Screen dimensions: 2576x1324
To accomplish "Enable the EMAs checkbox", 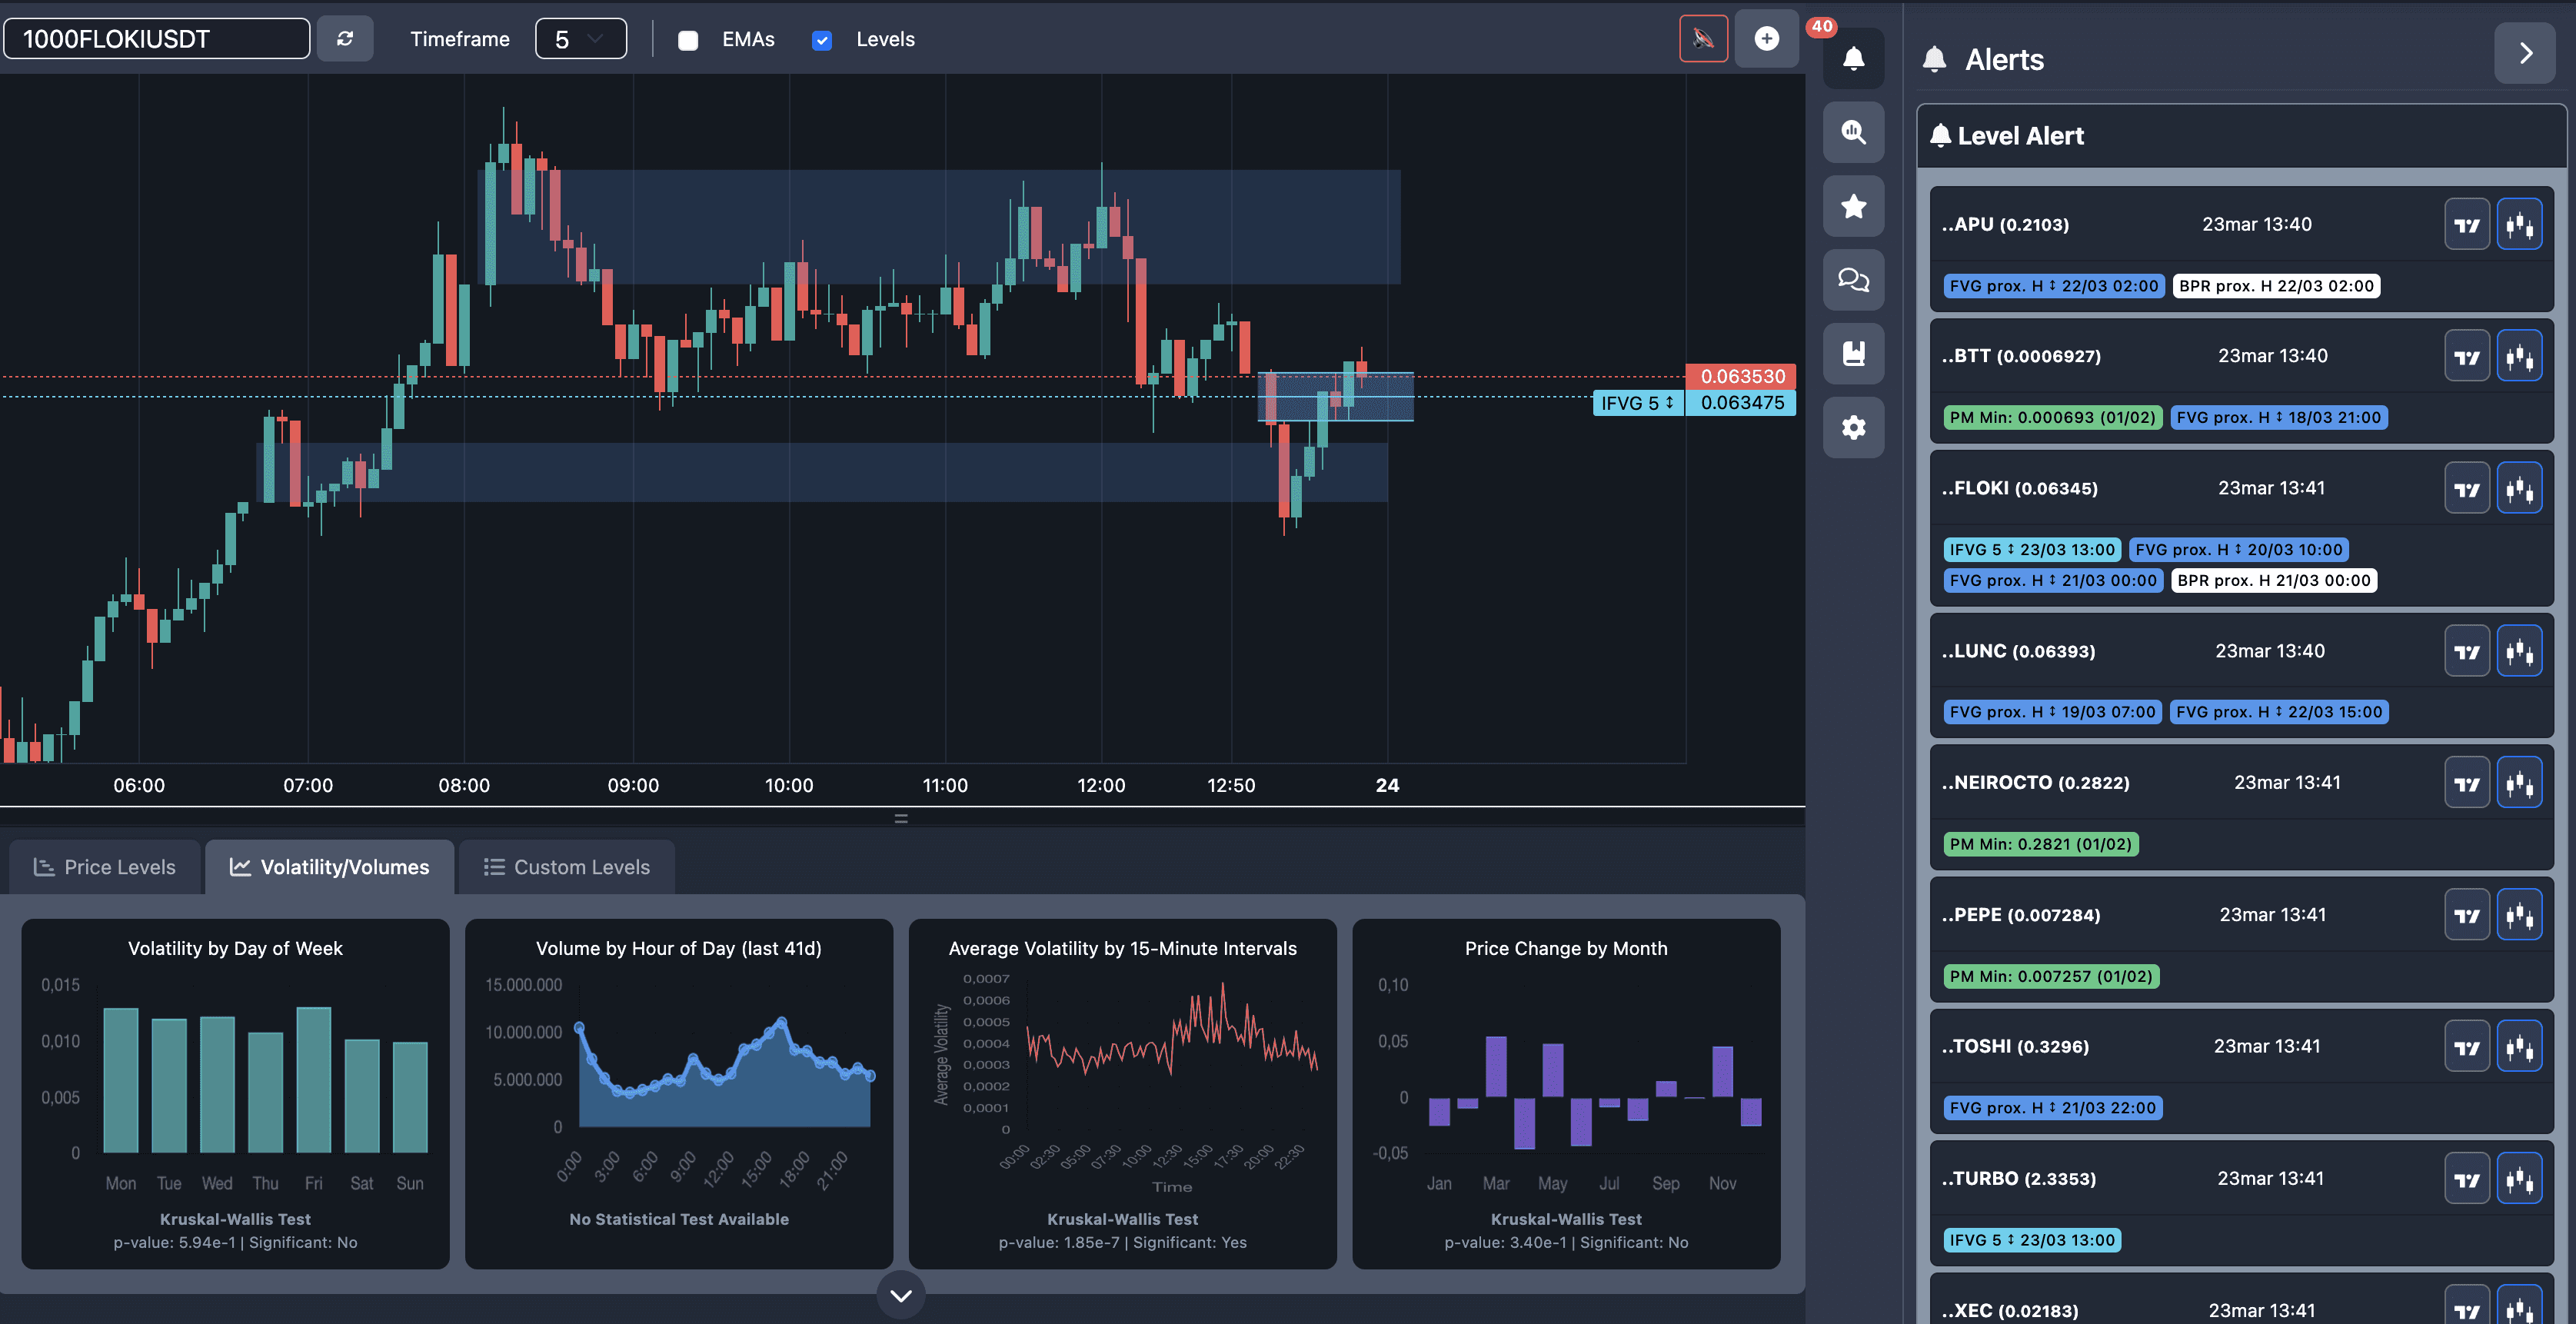I will 688,40.
